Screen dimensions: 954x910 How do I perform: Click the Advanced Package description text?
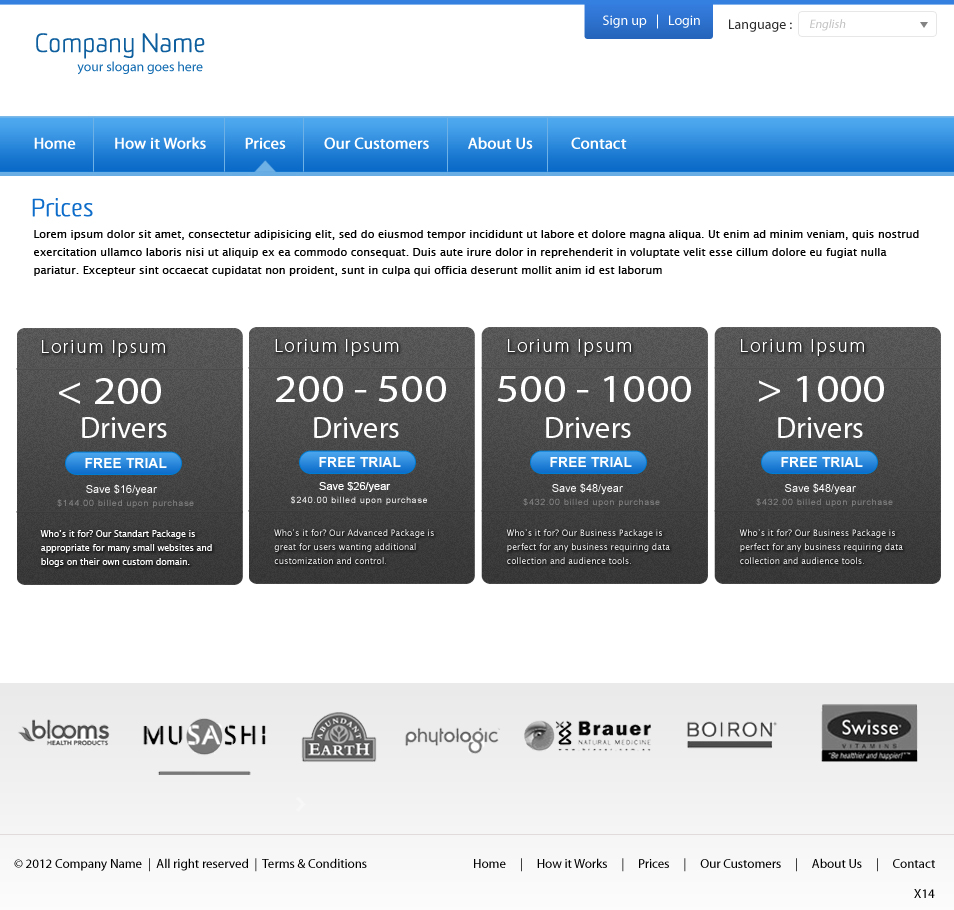click(354, 547)
